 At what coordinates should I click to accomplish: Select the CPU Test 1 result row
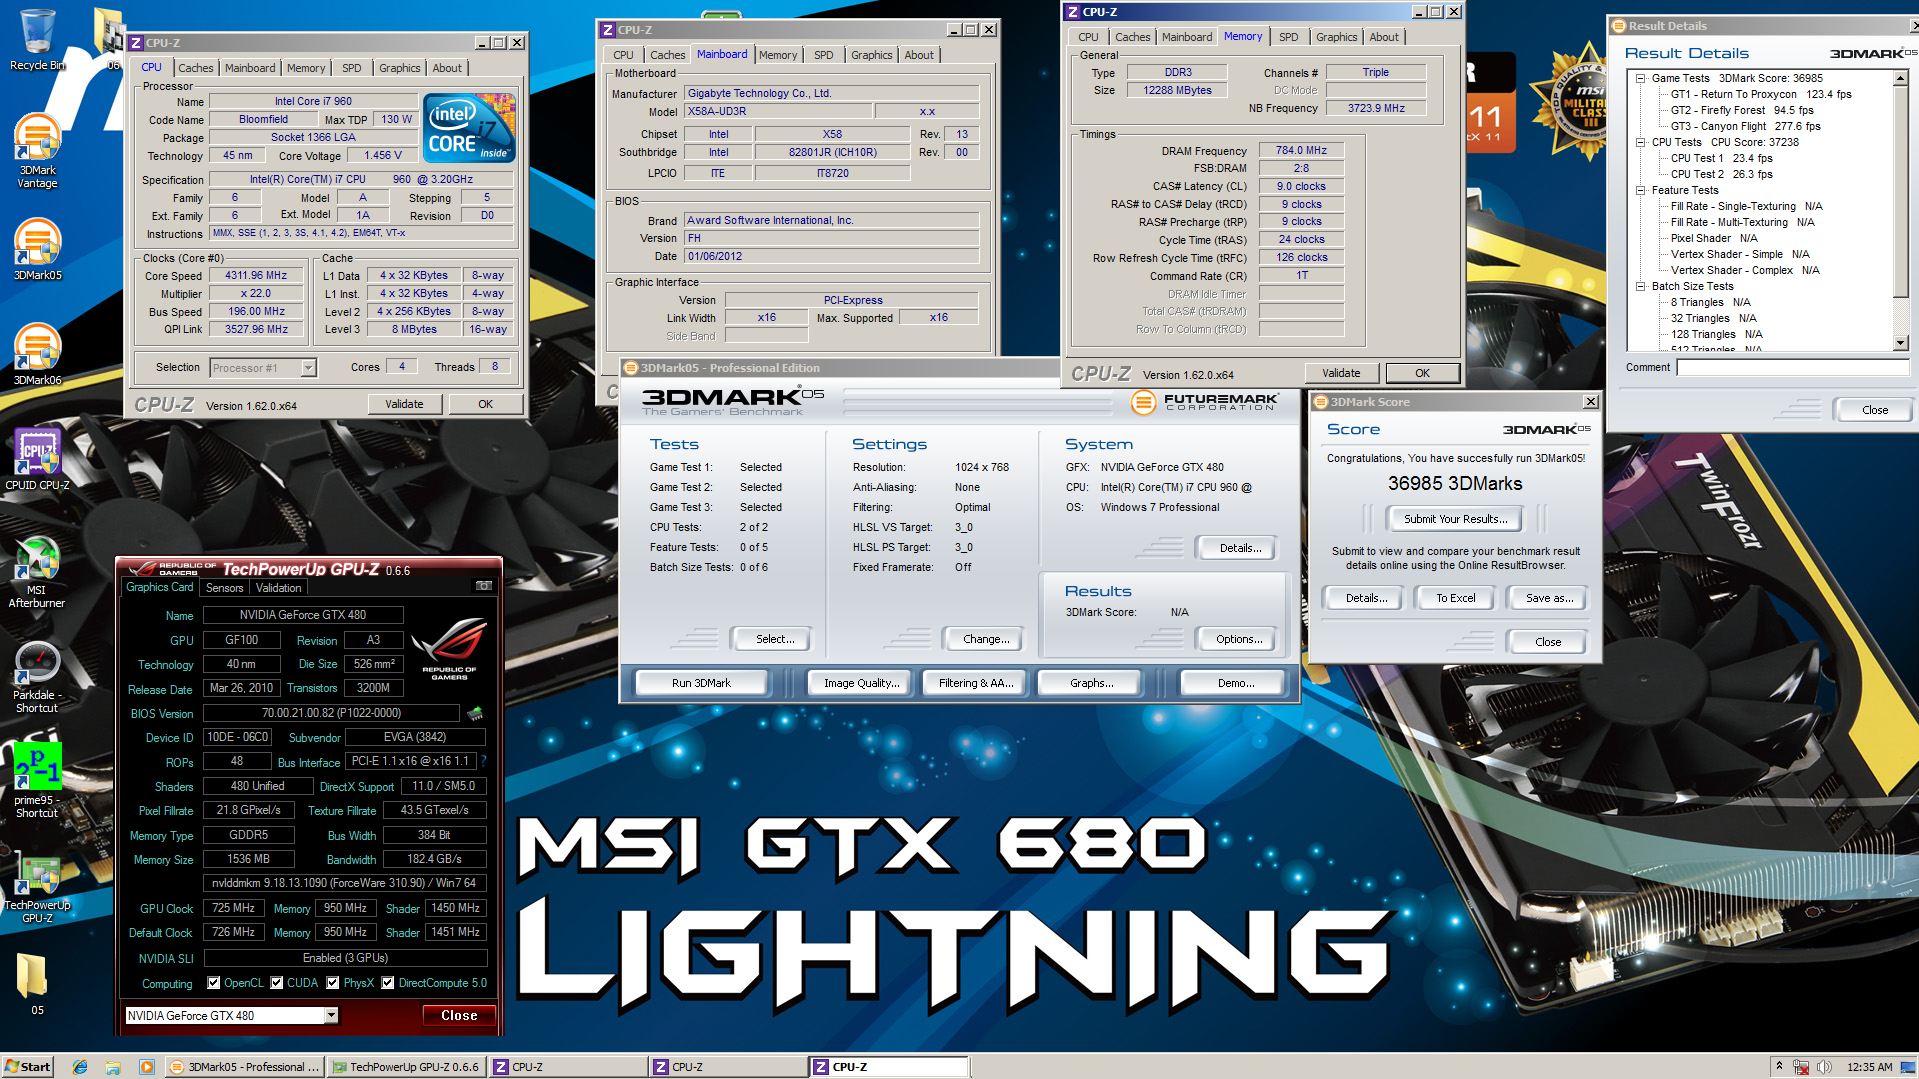tap(1721, 158)
